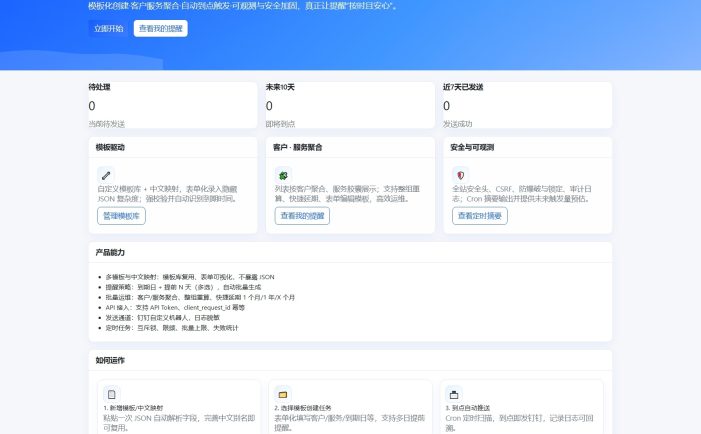Select the 未来10天 stat heading
This screenshot has width=701, height=434.
tap(280, 87)
